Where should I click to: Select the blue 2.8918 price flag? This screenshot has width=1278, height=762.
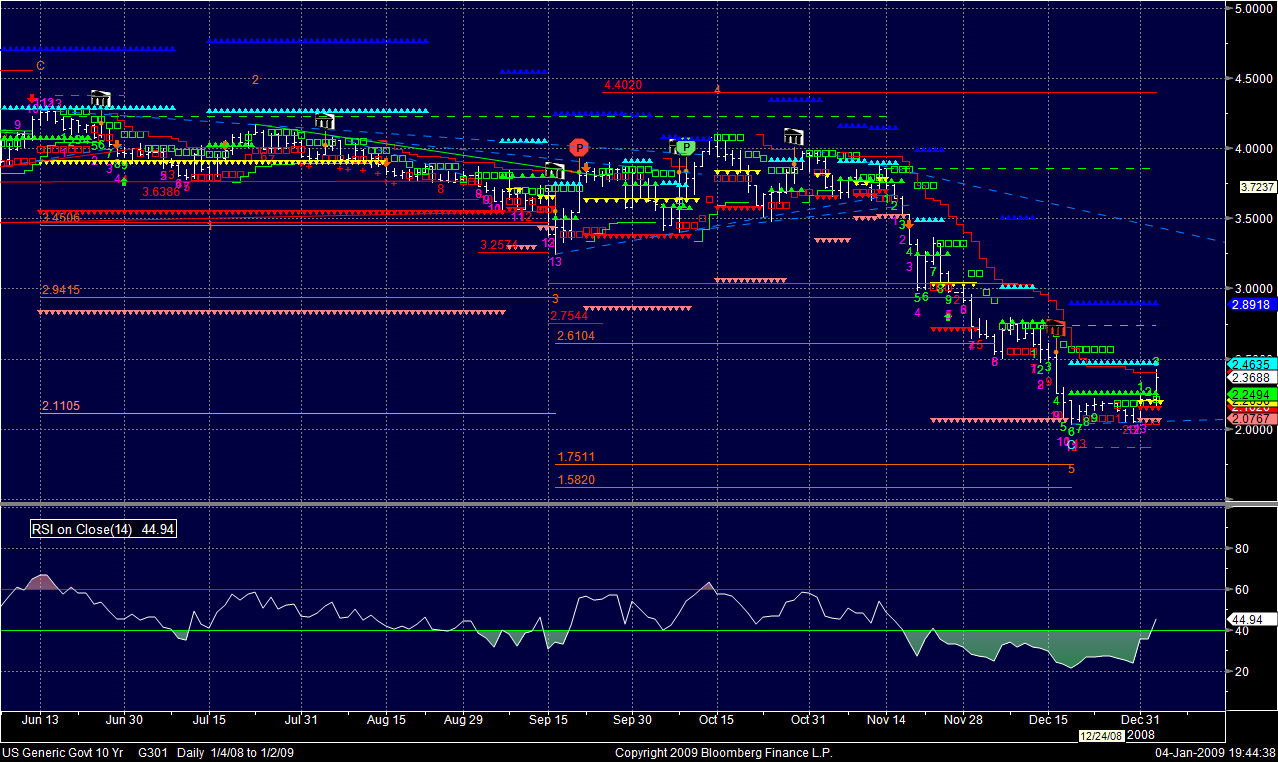(x=1252, y=304)
